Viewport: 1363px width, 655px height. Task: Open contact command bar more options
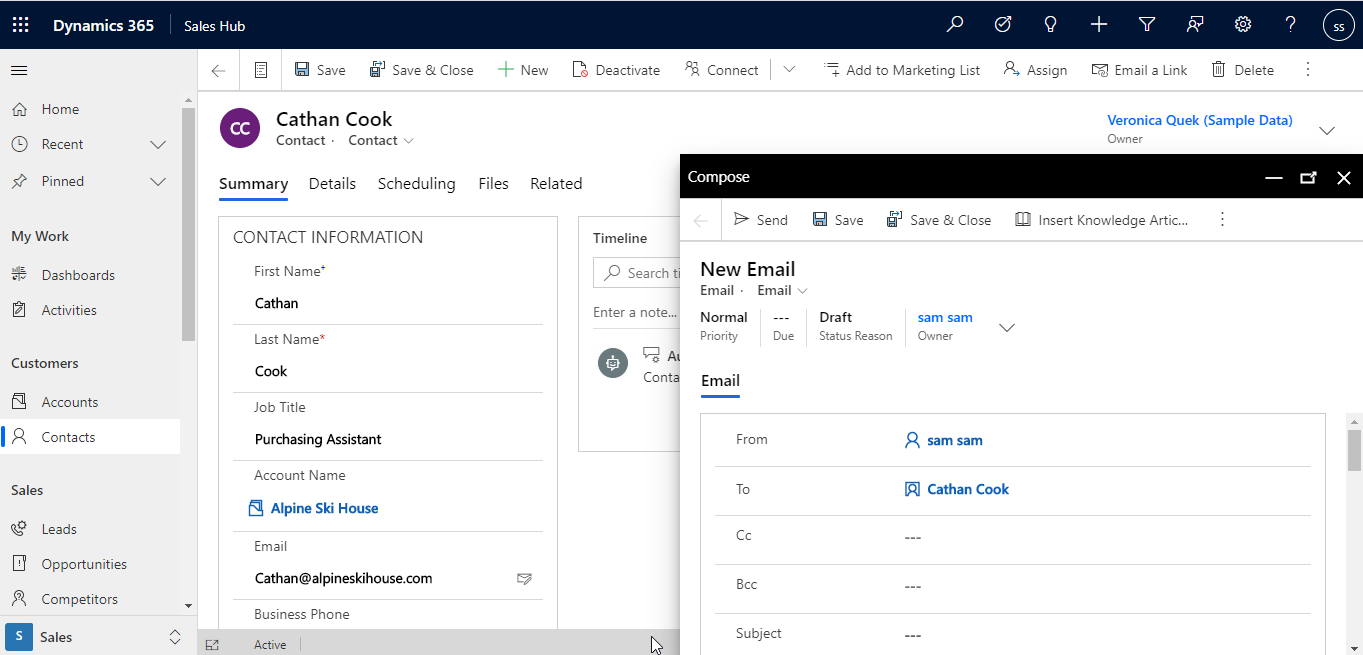(x=1307, y=70)
